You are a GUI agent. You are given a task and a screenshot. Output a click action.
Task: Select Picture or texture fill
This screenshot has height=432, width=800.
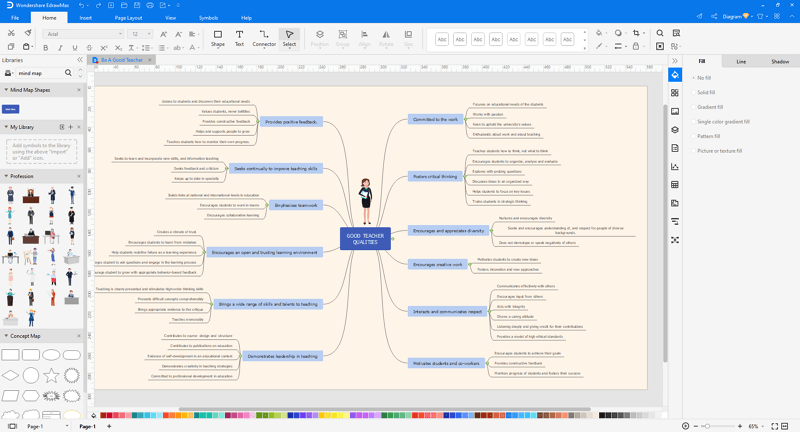point(719,151)
